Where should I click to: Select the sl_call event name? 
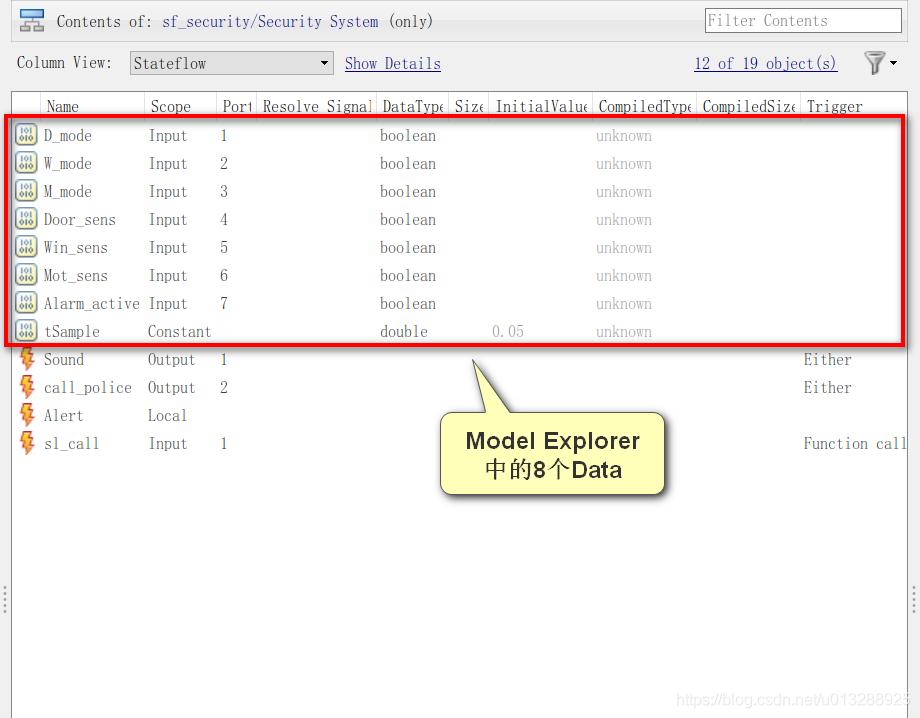click(x=72, y=444)
